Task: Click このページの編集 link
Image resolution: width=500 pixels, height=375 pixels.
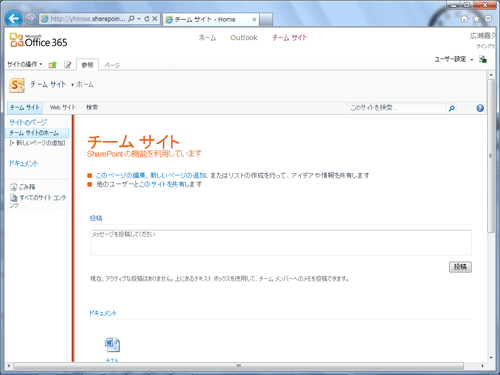Action: (121, 175)
